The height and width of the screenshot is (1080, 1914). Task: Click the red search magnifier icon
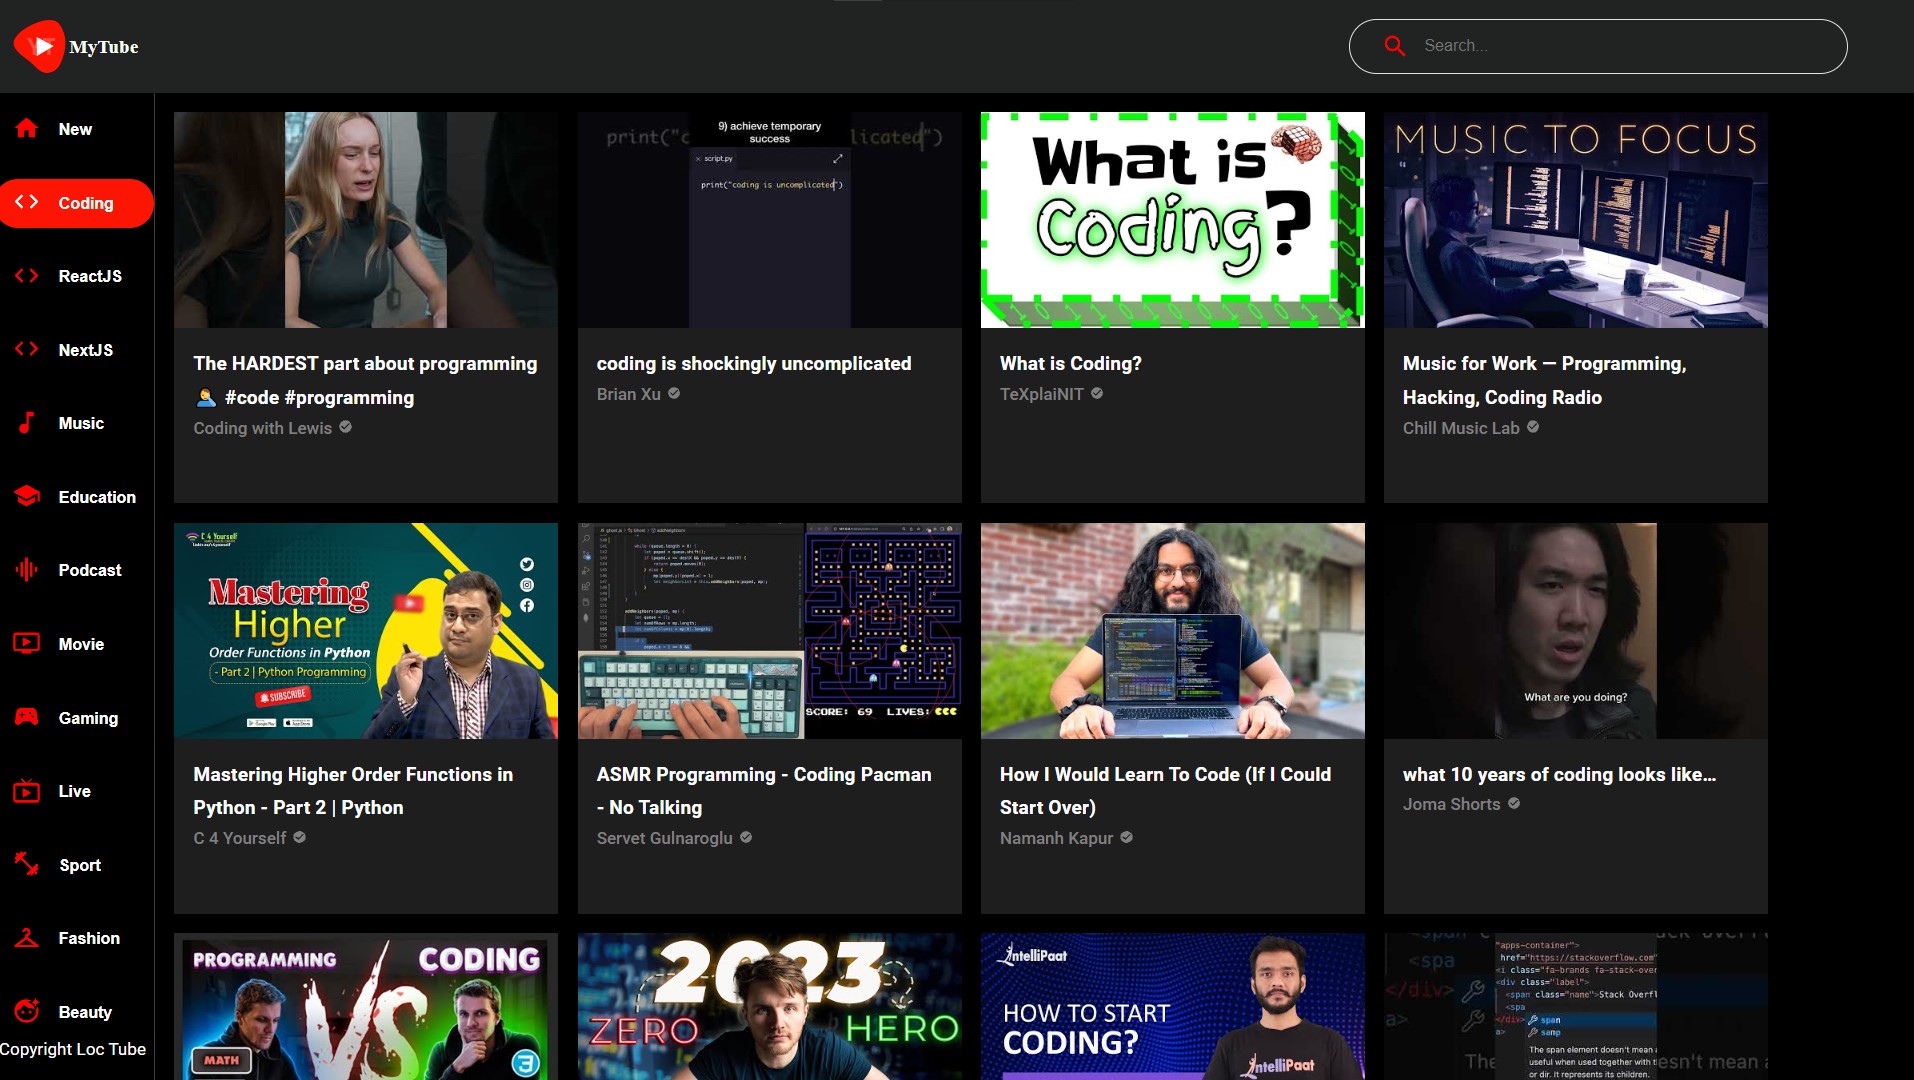[1394, 46]
